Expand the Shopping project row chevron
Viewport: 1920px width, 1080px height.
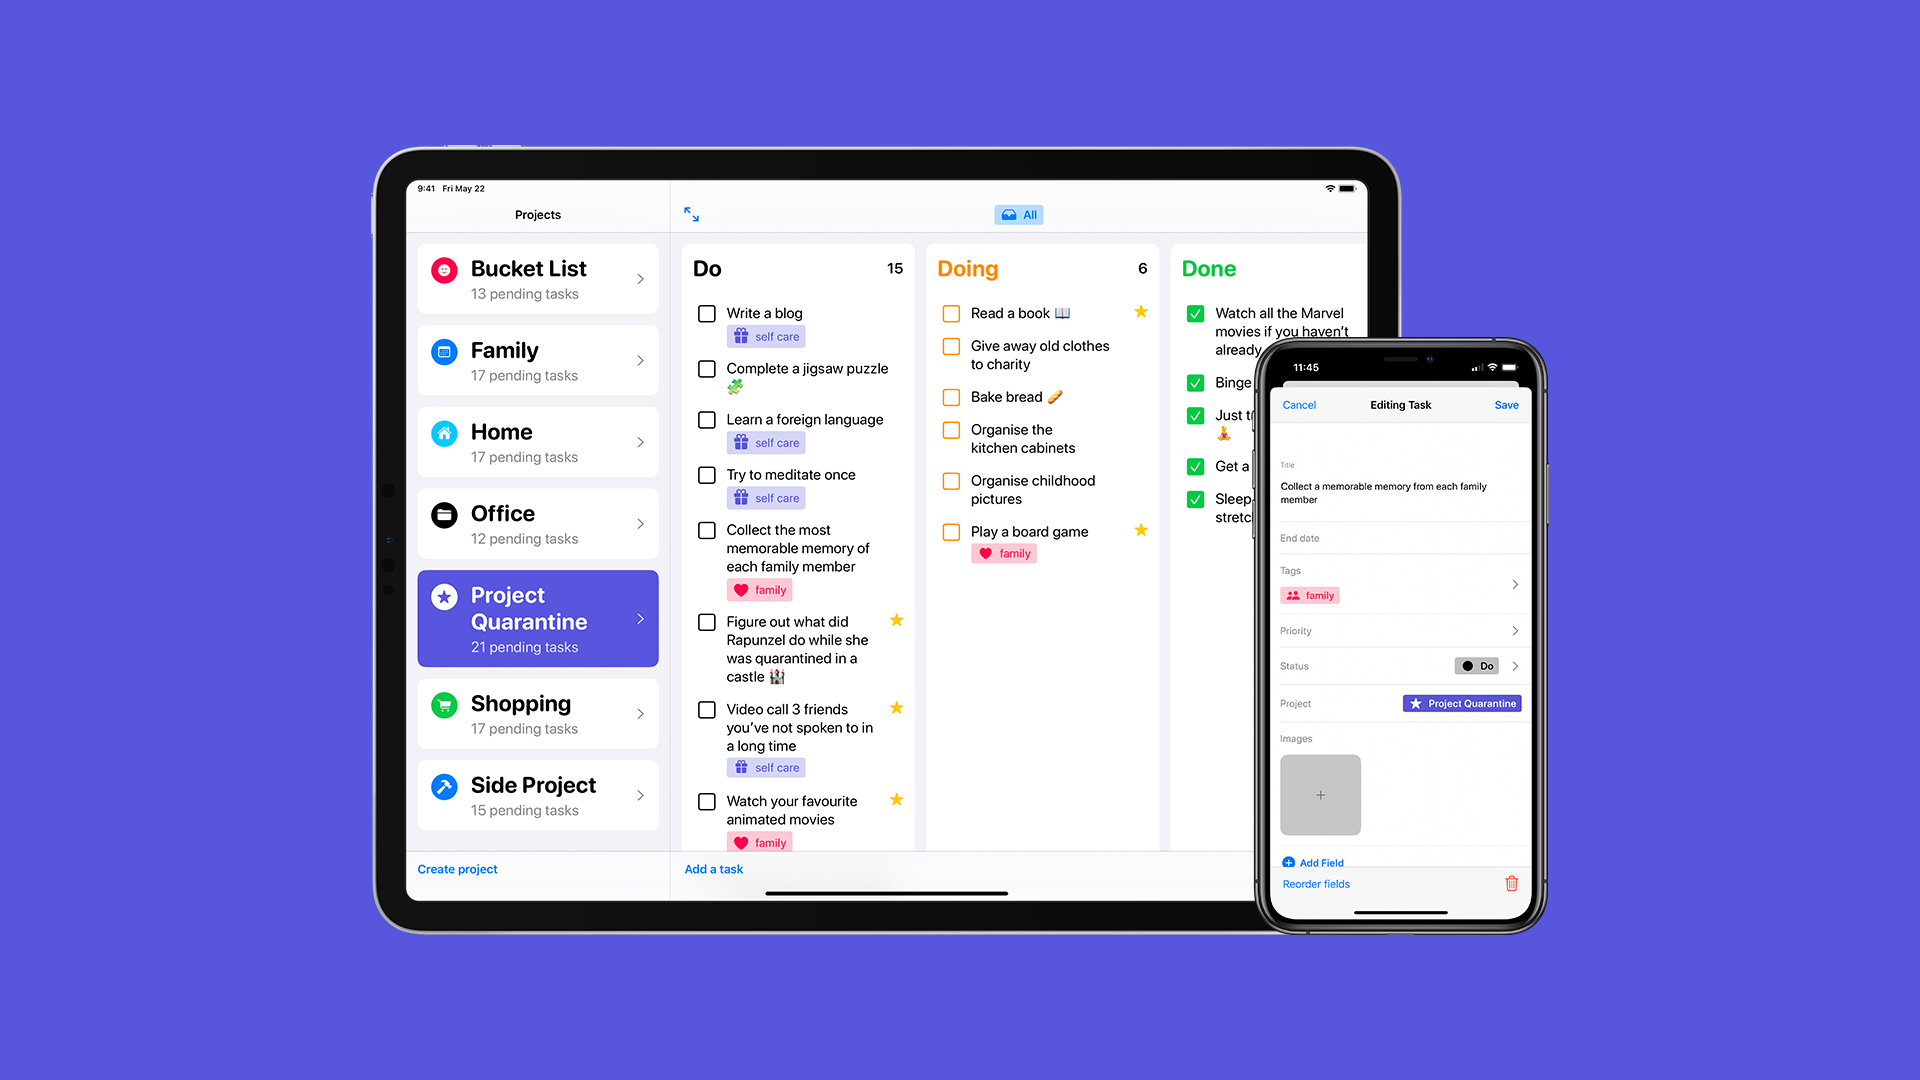click(642, 712)
